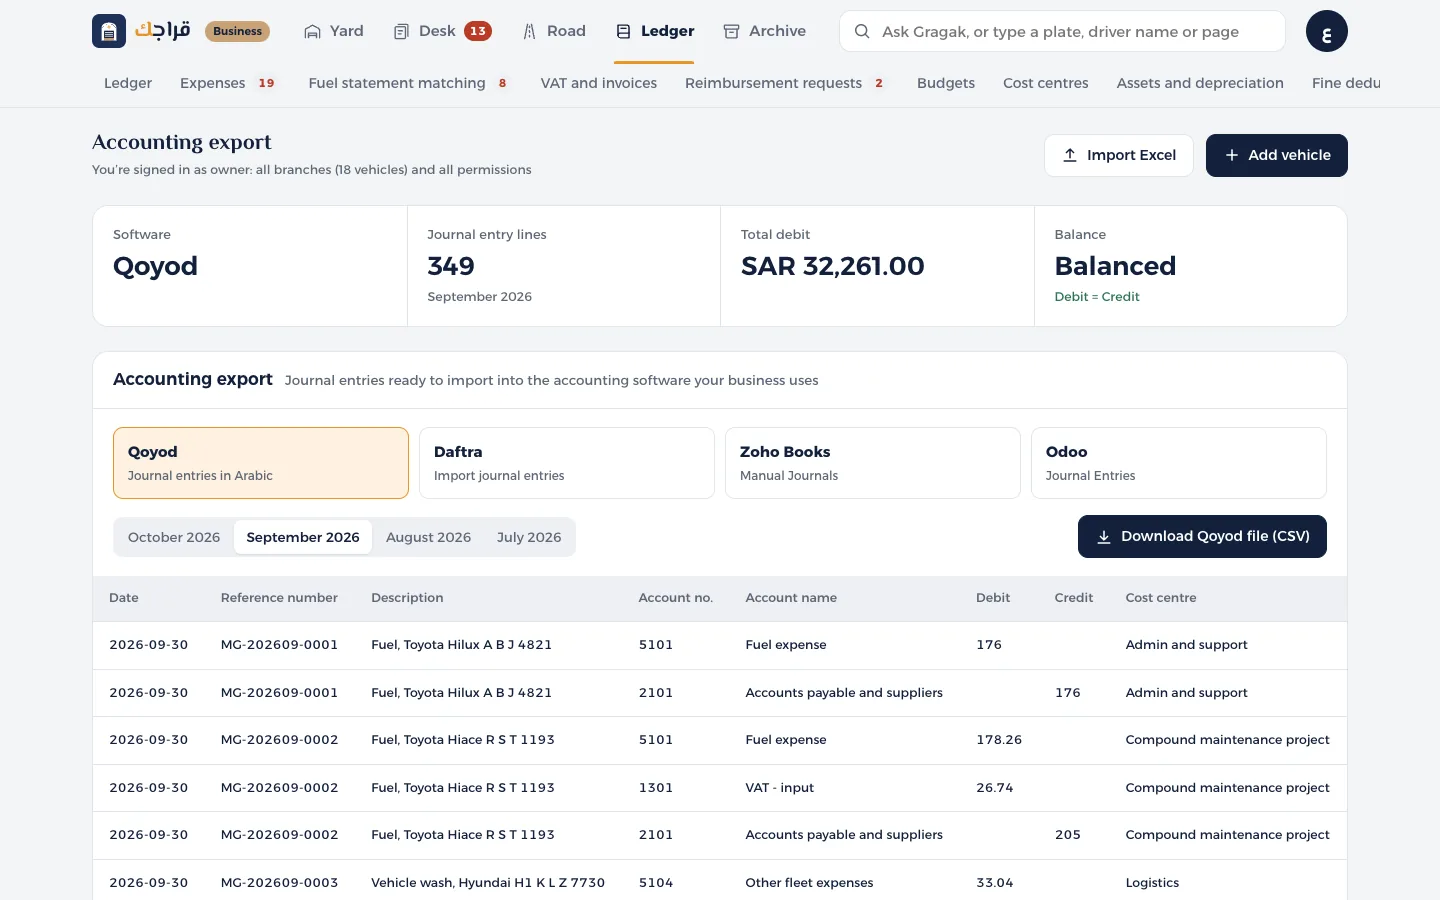Click the Debit column header
This screenshot has height=900, width=1440.
point(993,598)
